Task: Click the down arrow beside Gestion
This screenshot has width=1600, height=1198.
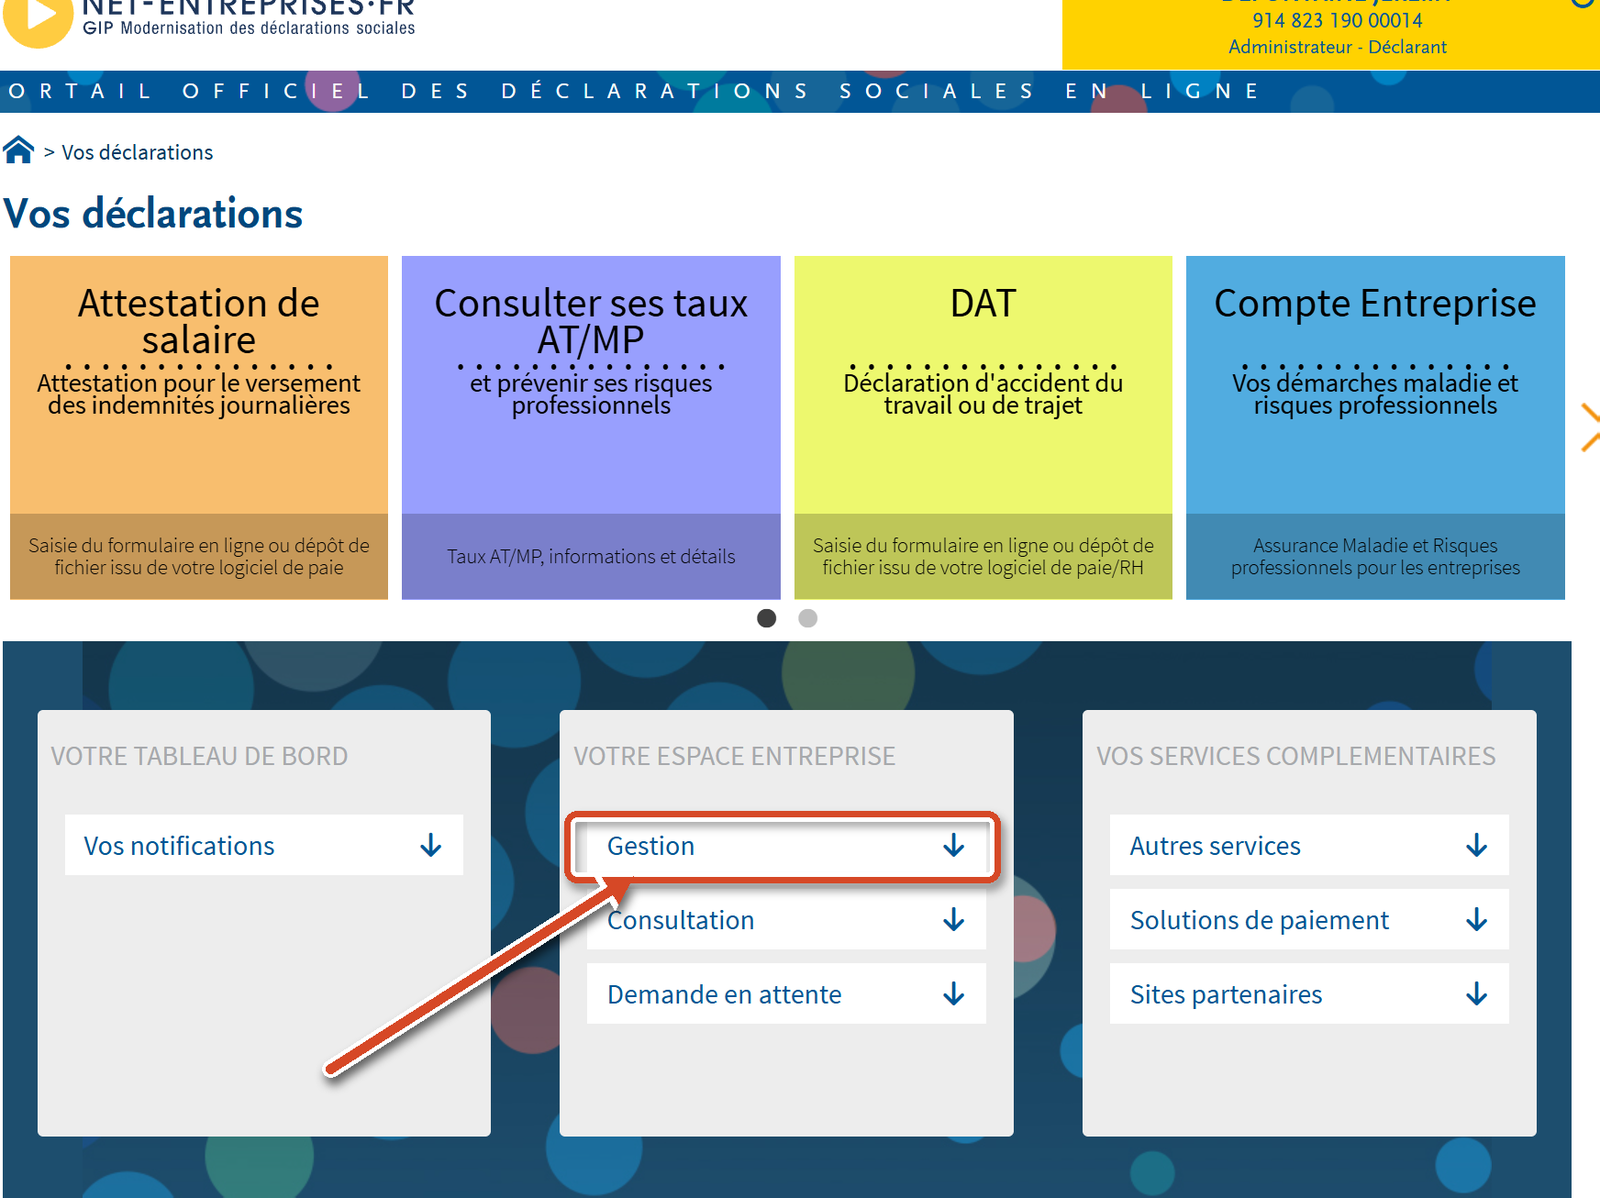Action: pos(954,846)
